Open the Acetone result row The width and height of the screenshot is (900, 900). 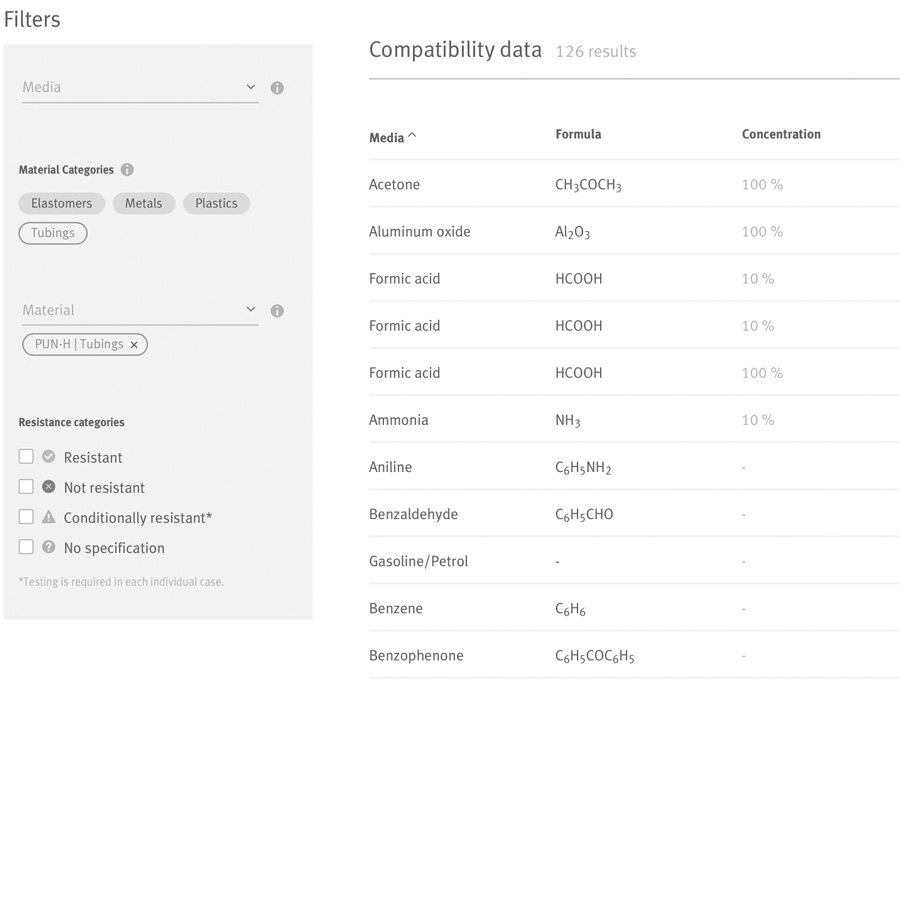[x=394, y=185]
